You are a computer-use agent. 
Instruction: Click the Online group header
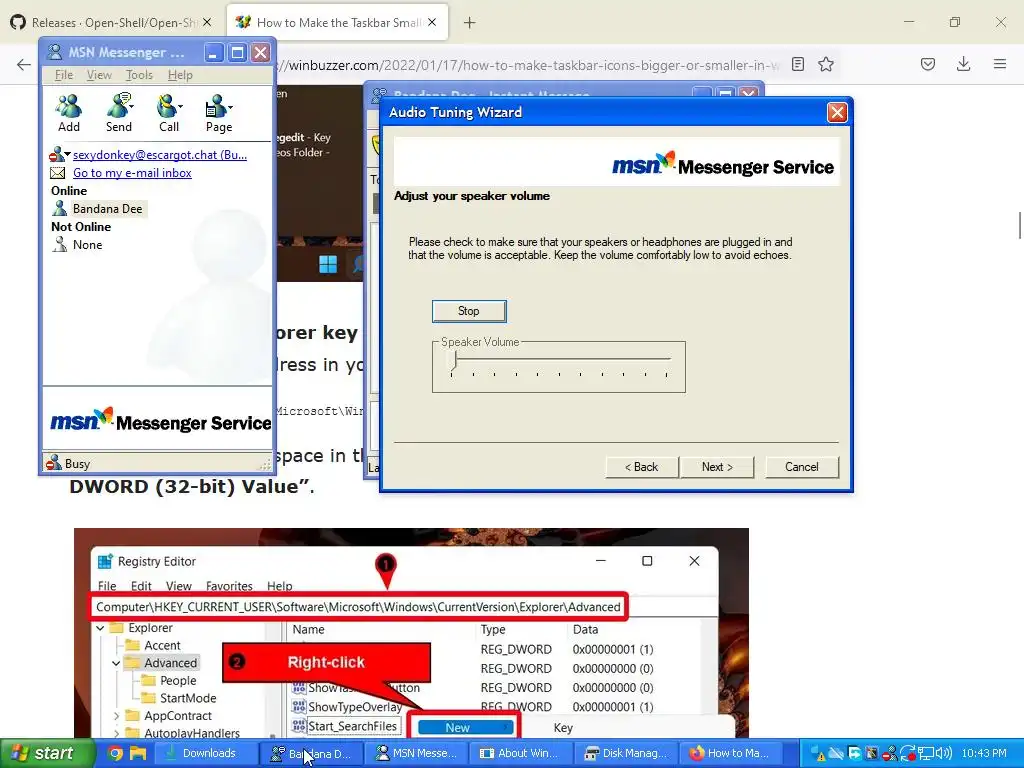69,191
